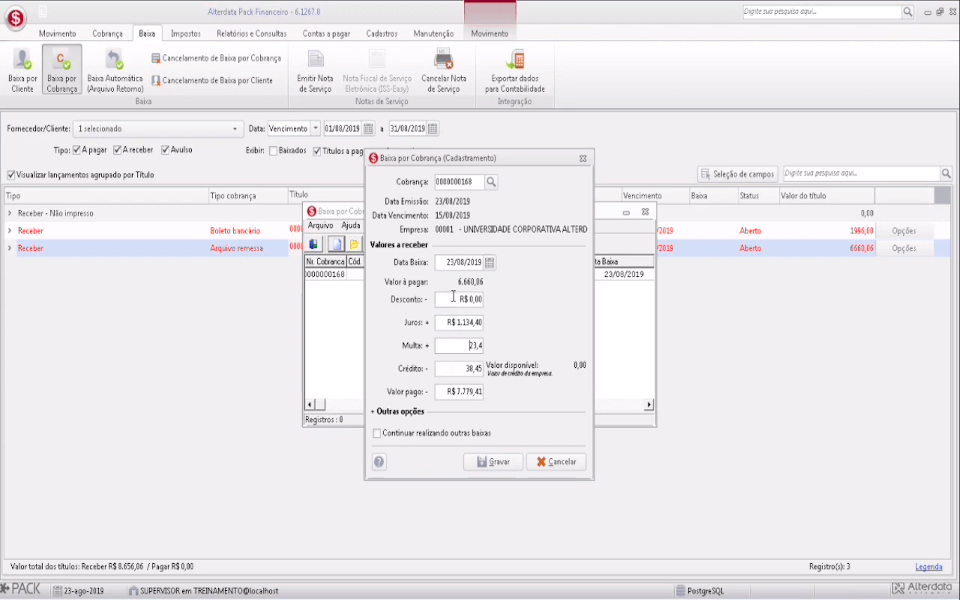Click Opções for Arquivo remessa row
The image size is (960, 600).
click(904, 248)
